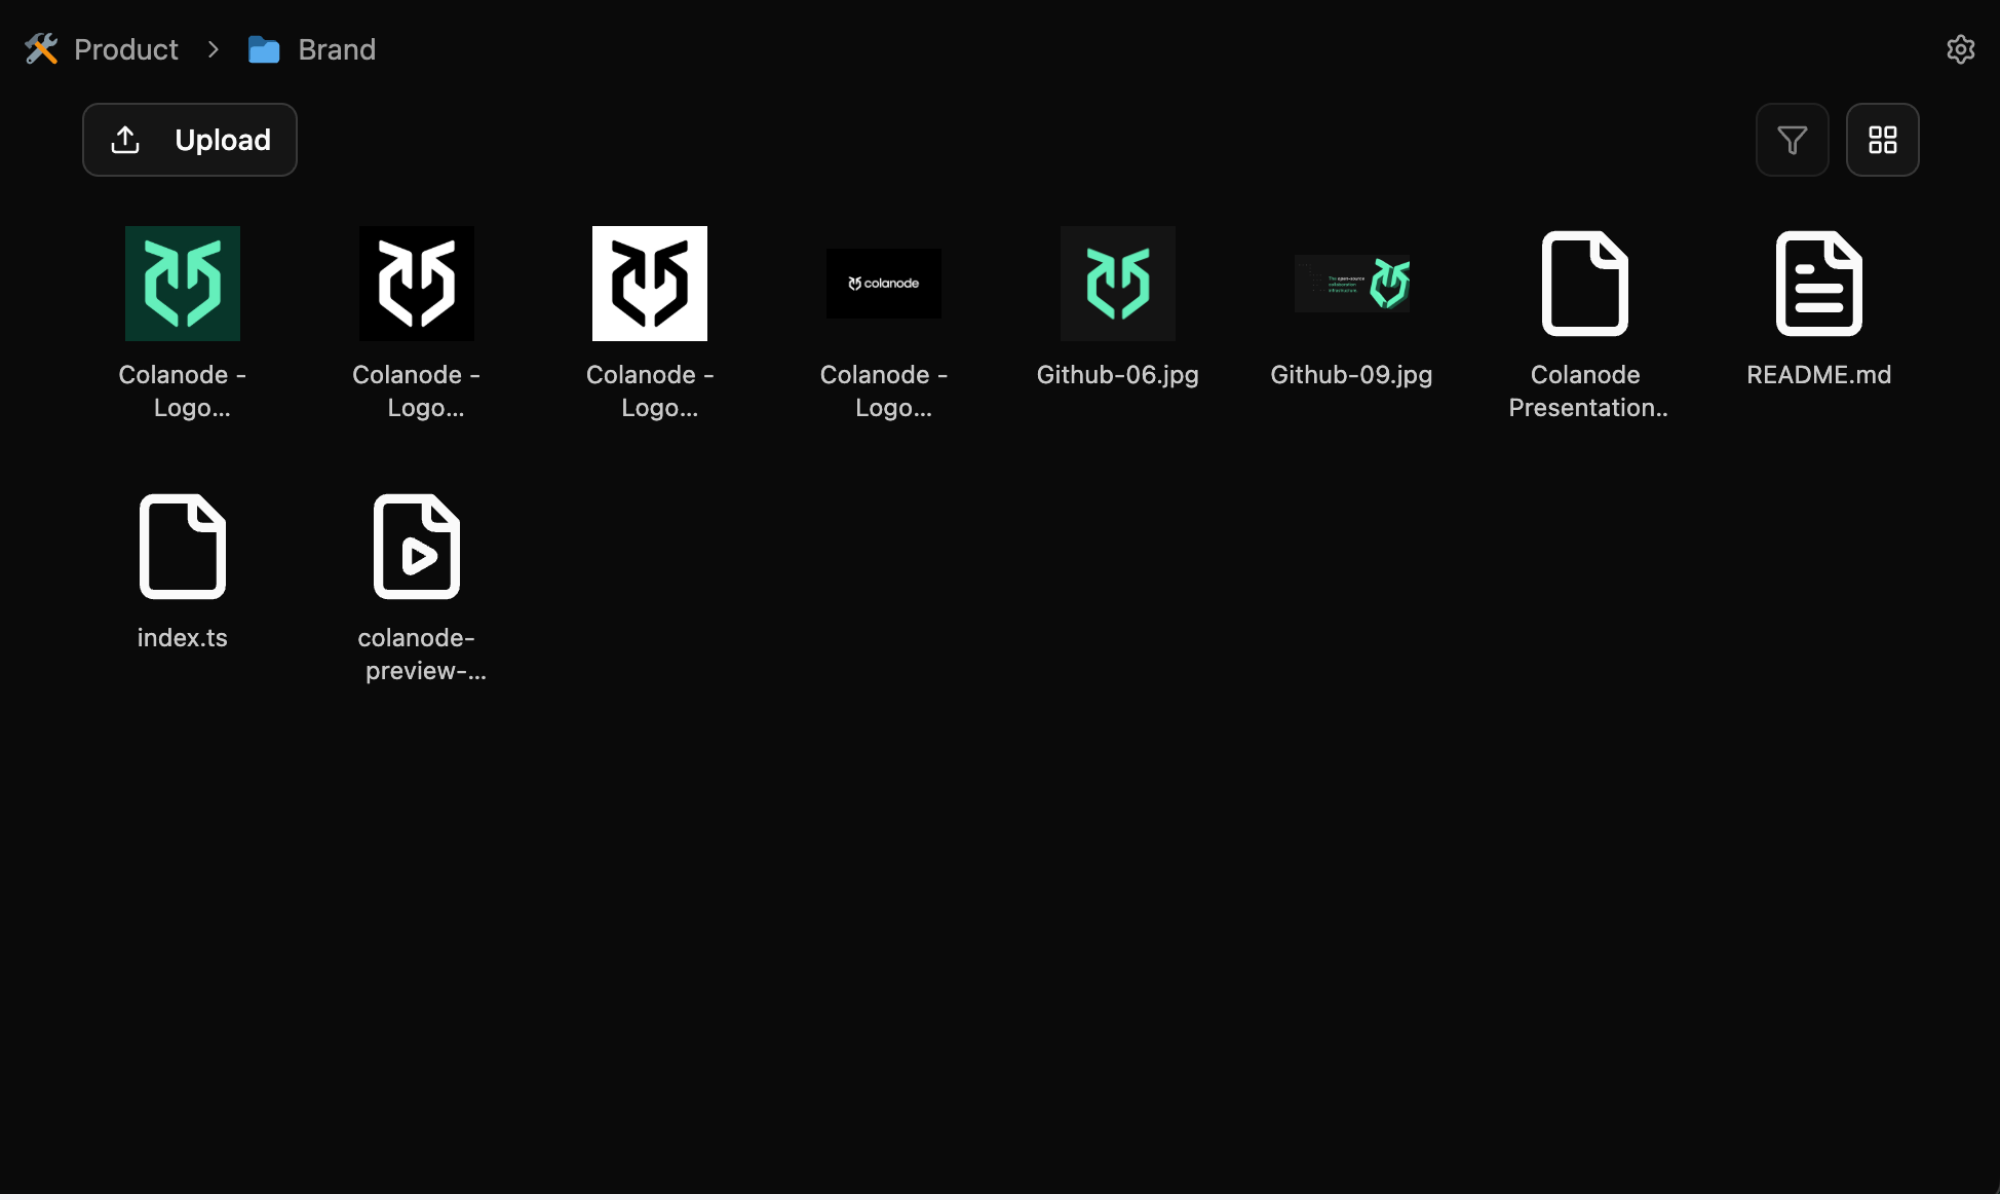The width and height of the screenshot is (2000, 1200).
Task: Select green Colanode logo thumbnail
Action: click(x=182, y=283)
